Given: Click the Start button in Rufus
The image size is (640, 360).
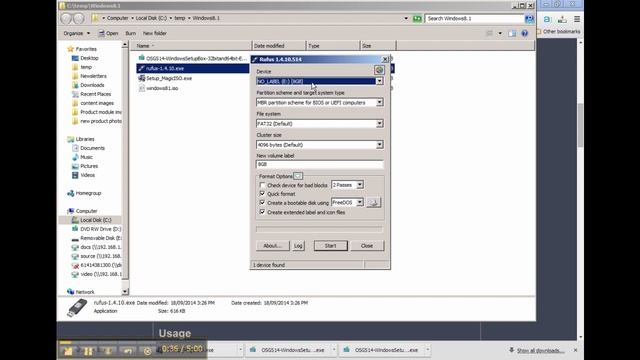Looking at the screenshot, I should click(x=331, y=246).
